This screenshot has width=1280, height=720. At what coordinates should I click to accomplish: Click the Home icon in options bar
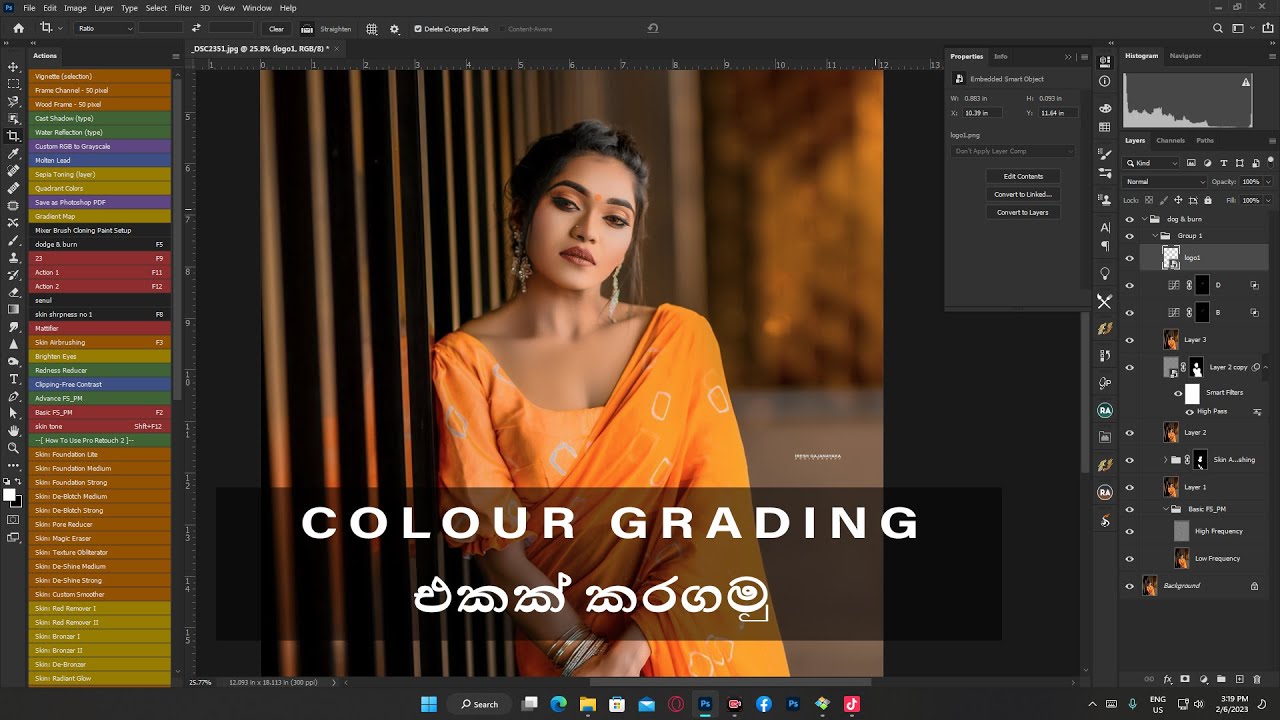coord(18,28)
